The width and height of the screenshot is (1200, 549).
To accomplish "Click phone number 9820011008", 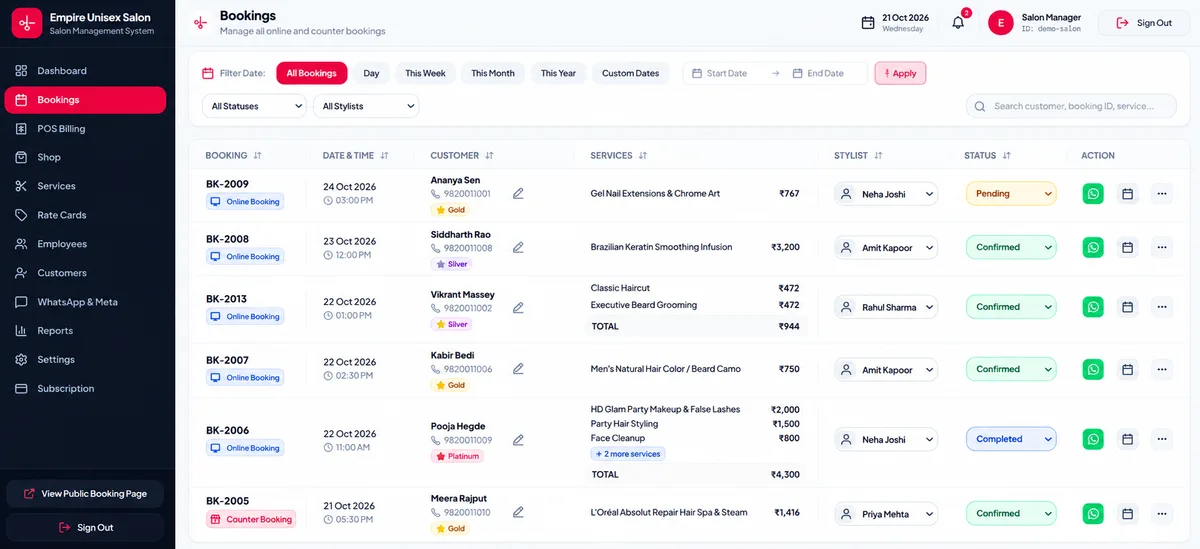I will click(x=468, y=248).
